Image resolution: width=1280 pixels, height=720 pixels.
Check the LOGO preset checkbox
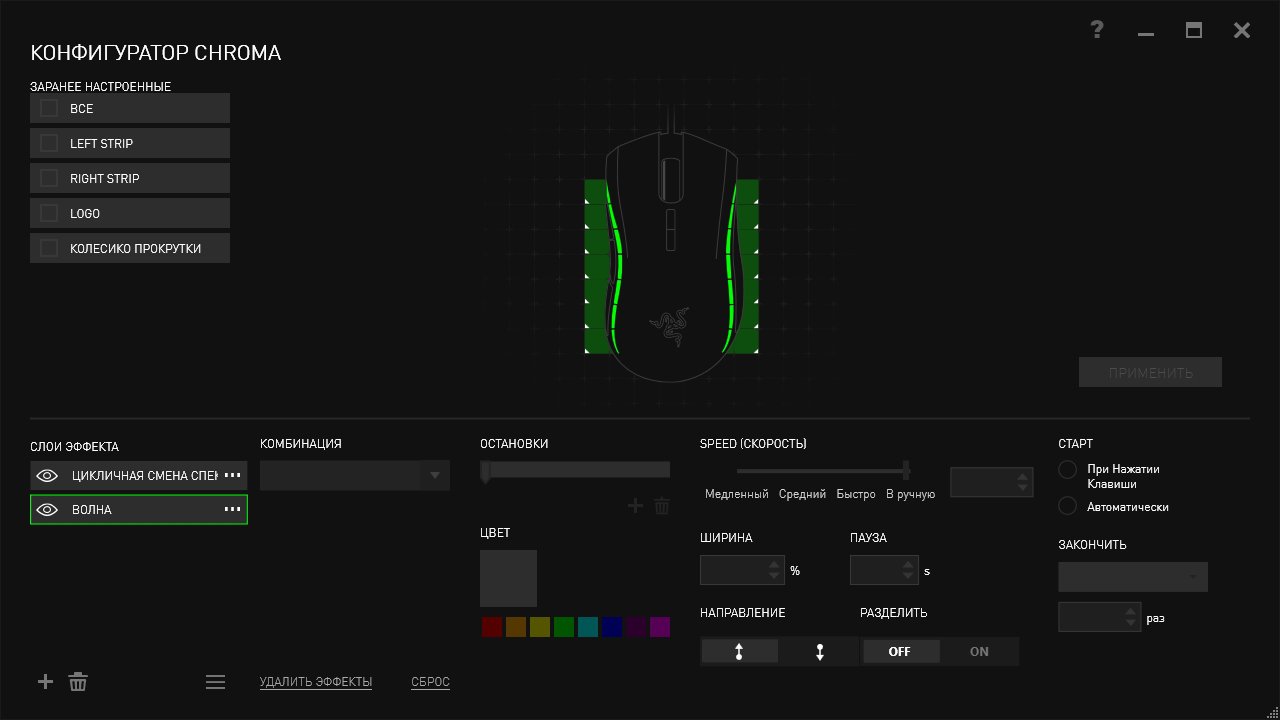pyautogui.click(x=49, y=213)
